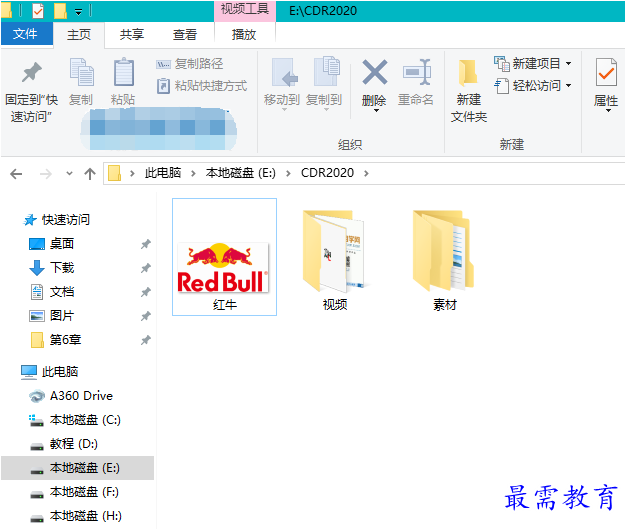
Task: Click Paste shortcut (粘贴快捷方式)
Action: [202, 86]
